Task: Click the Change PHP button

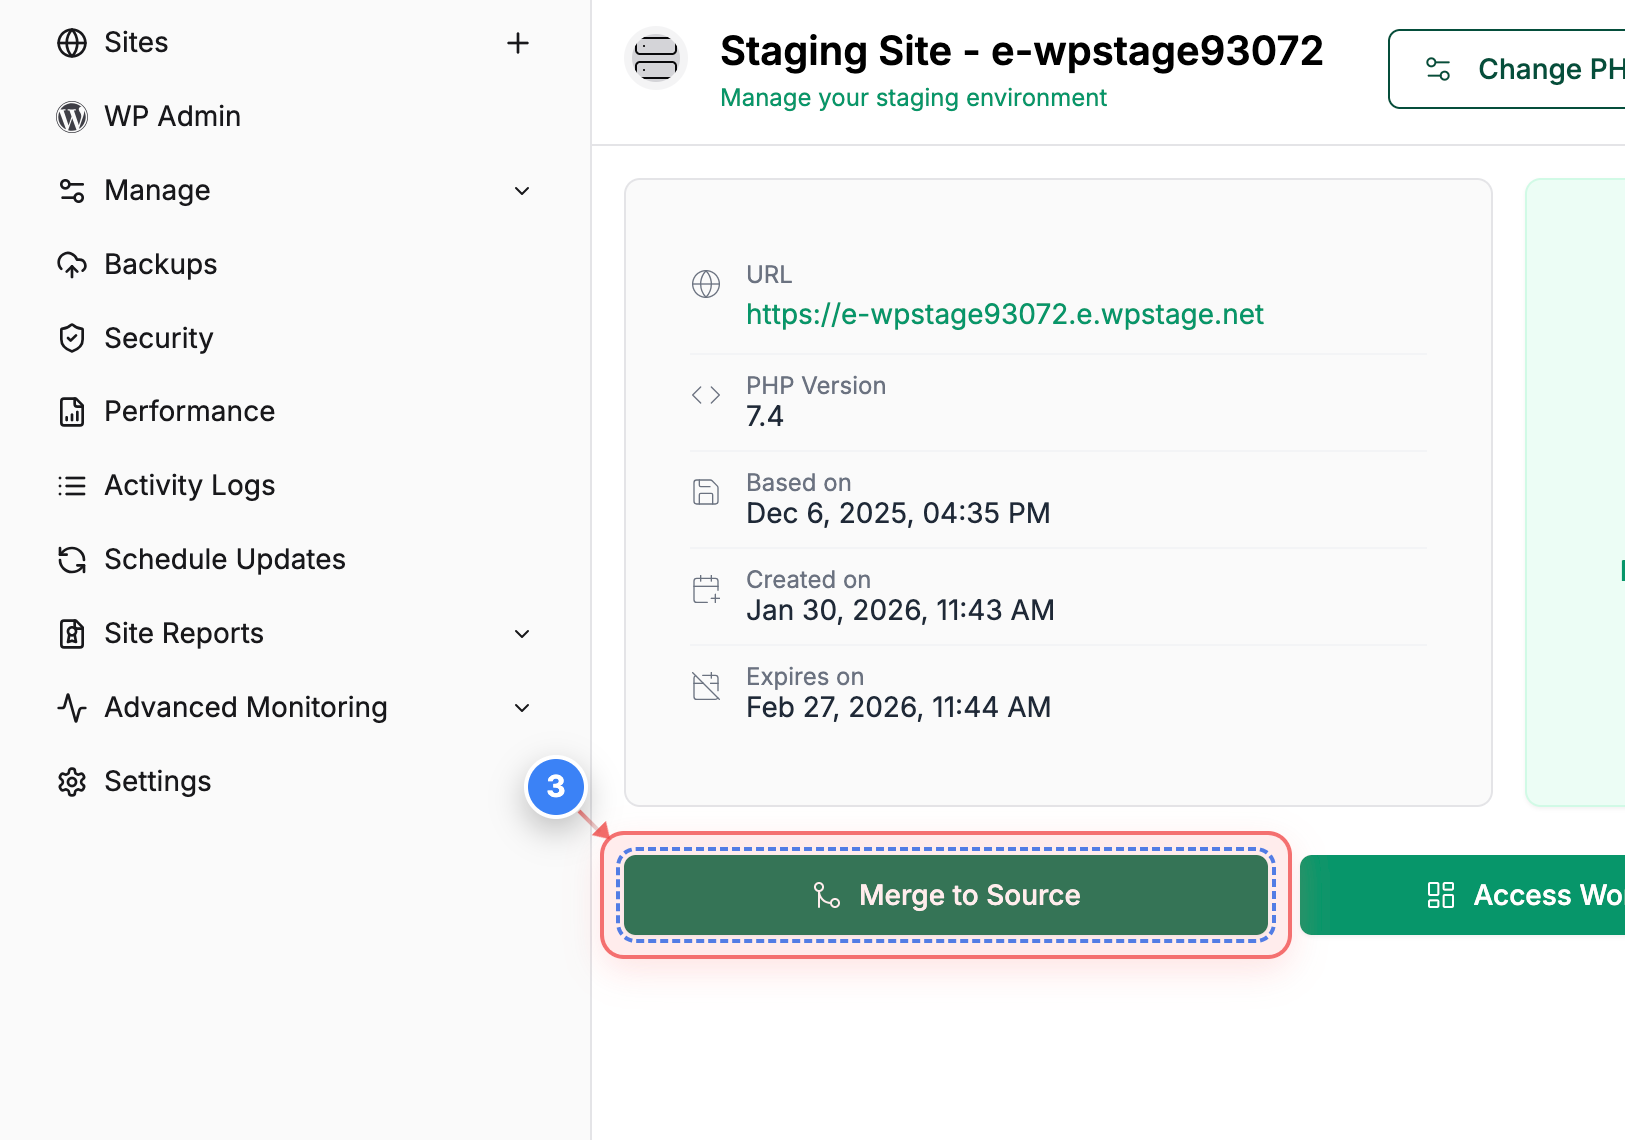Action: (x=1520, y=69)
